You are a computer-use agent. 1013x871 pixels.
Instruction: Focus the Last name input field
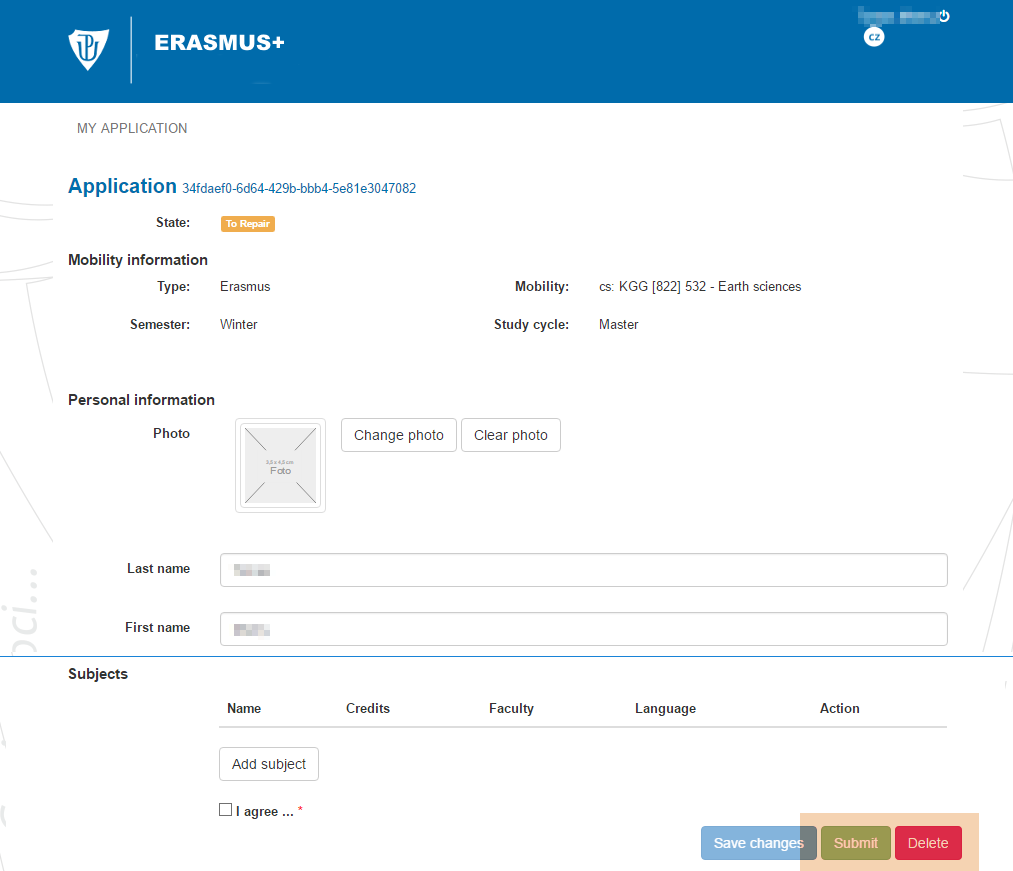[583, 570]
